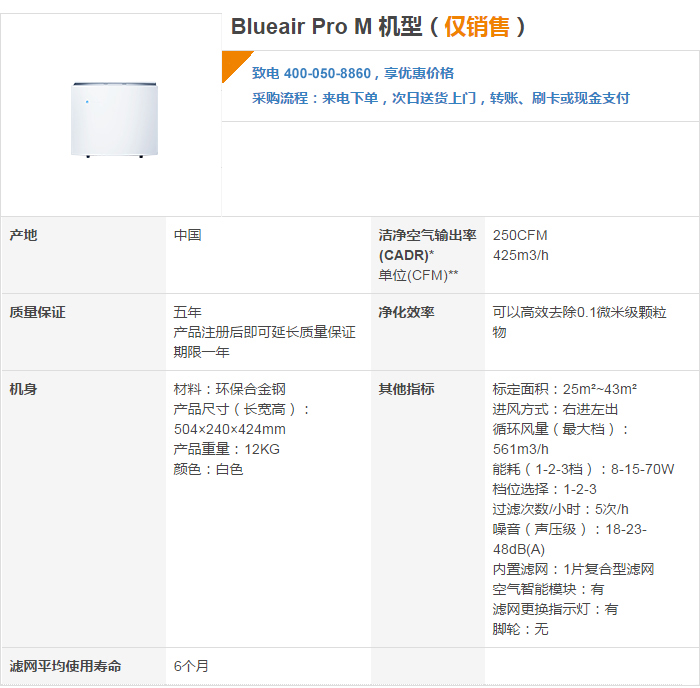Click the orange 仅销售 label
700x688 pixels.
point(476,26)
